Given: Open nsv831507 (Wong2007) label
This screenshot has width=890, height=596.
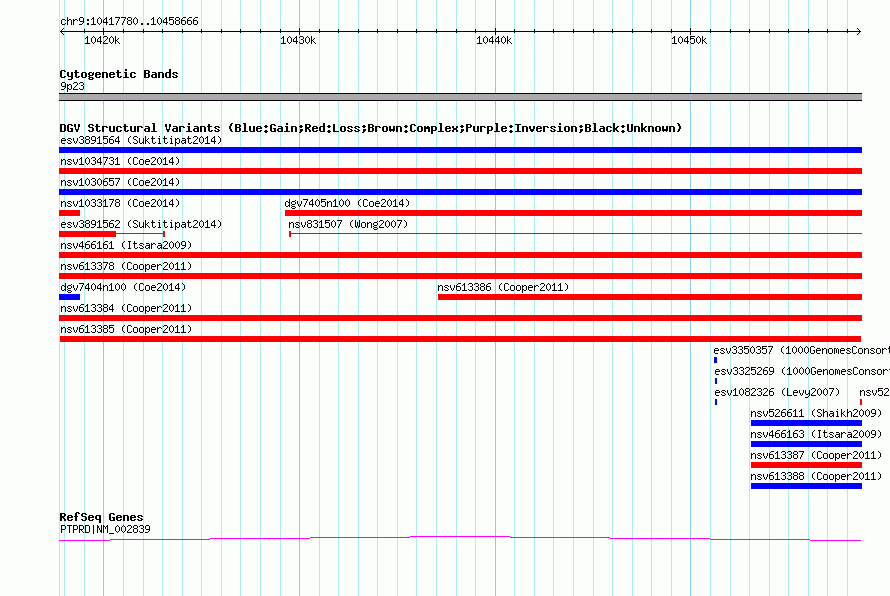Looking at the screenshot, I should pyautogui.click(x=348, y=224).
